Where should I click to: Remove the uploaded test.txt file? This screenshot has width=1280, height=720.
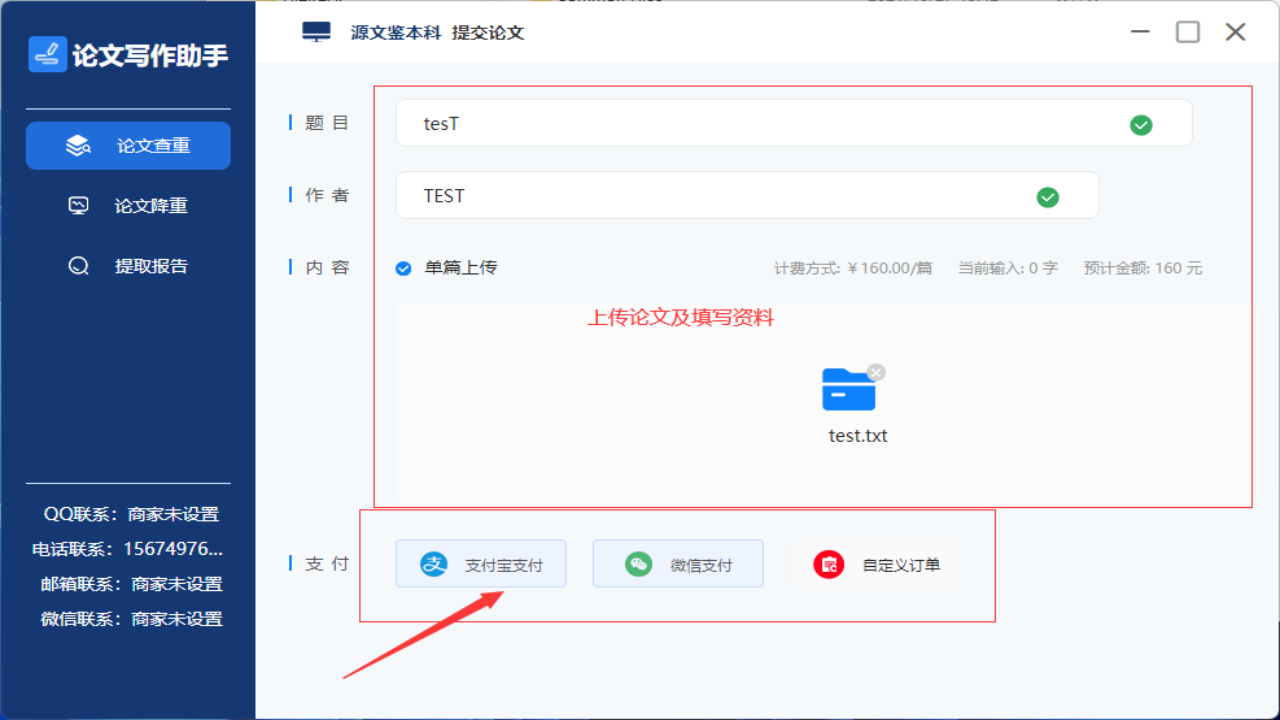pos(875,371)
